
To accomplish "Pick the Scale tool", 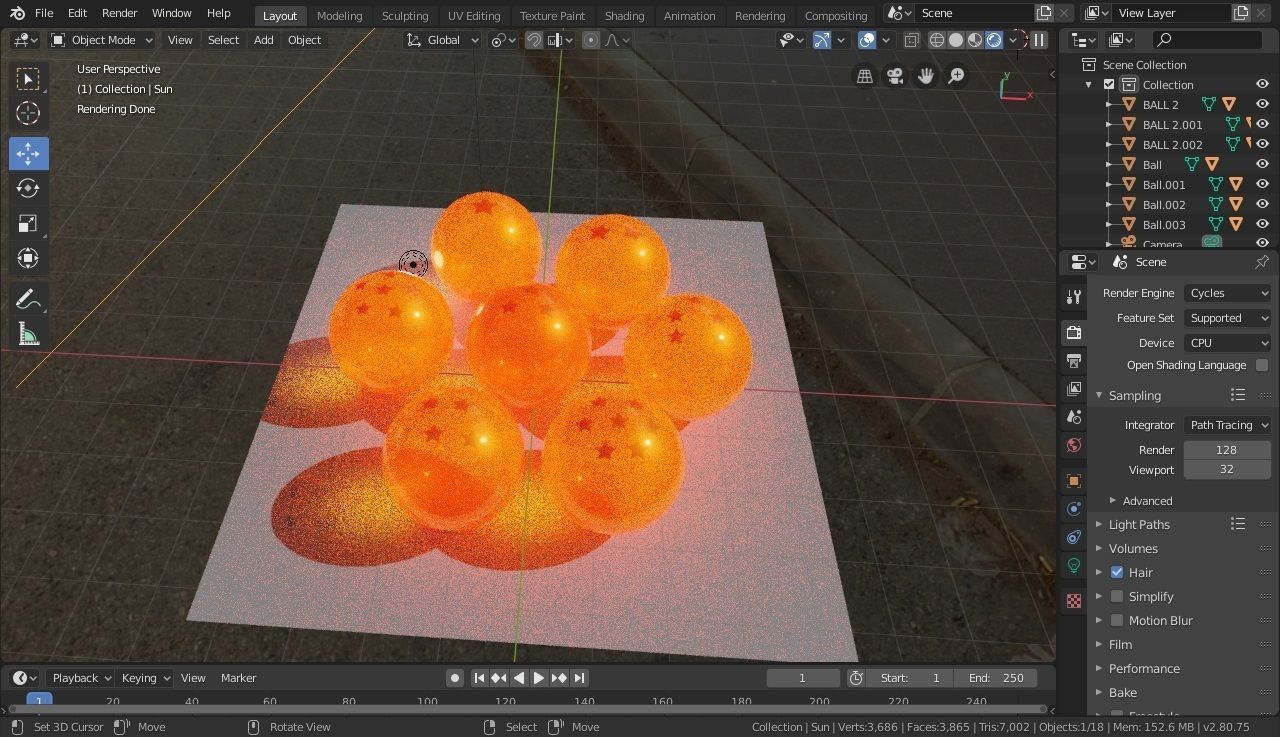I will point(28,223).
